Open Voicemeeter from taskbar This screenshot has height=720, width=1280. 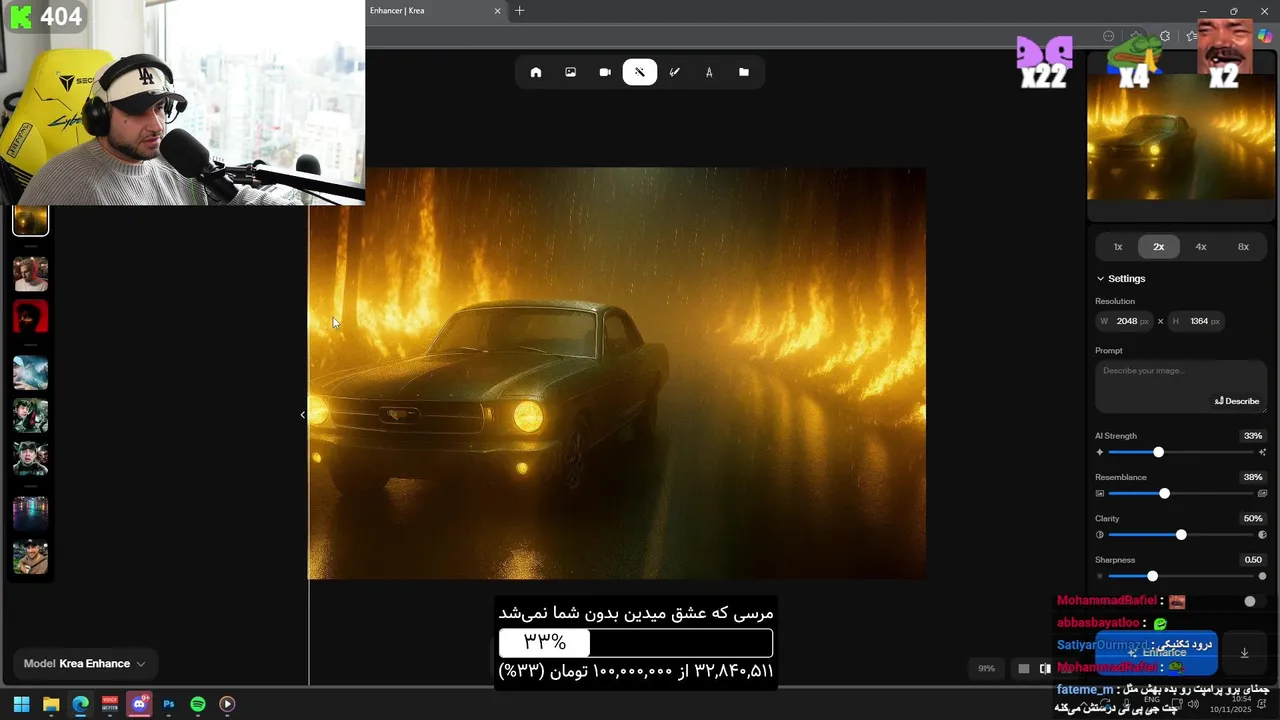[x=110, y=704]
